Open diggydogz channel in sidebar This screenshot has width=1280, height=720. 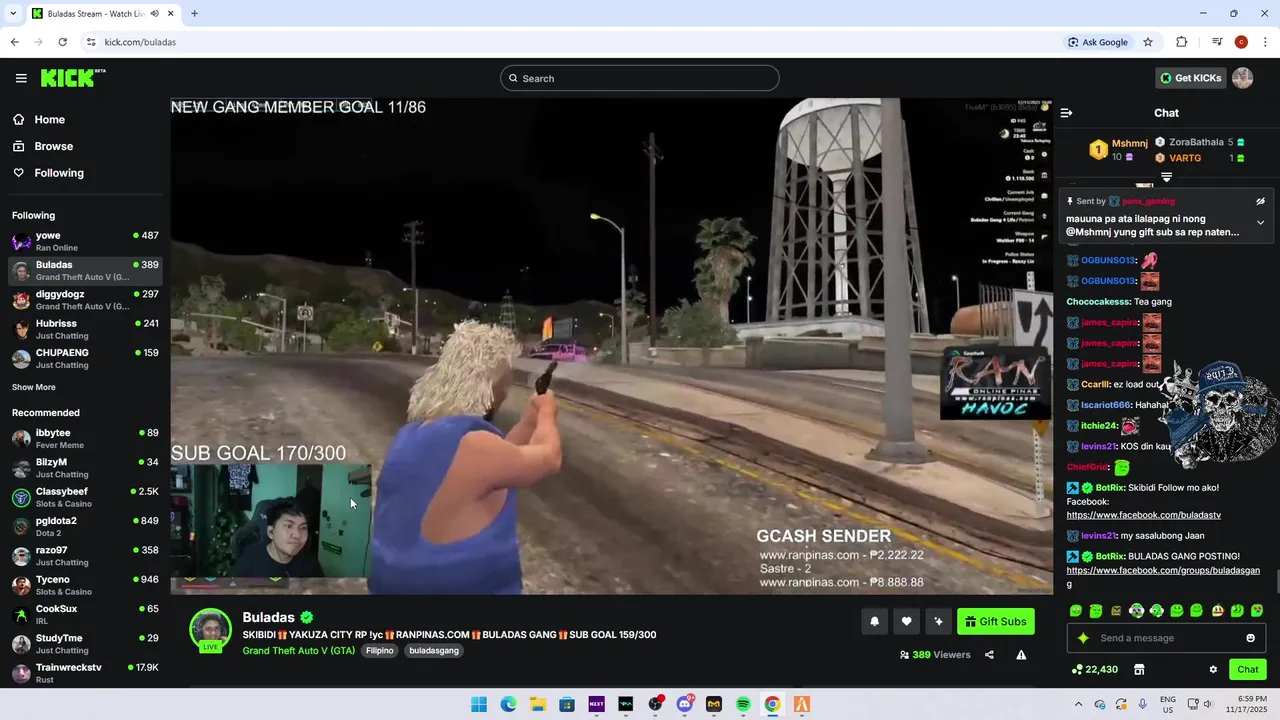click(85, 300)
